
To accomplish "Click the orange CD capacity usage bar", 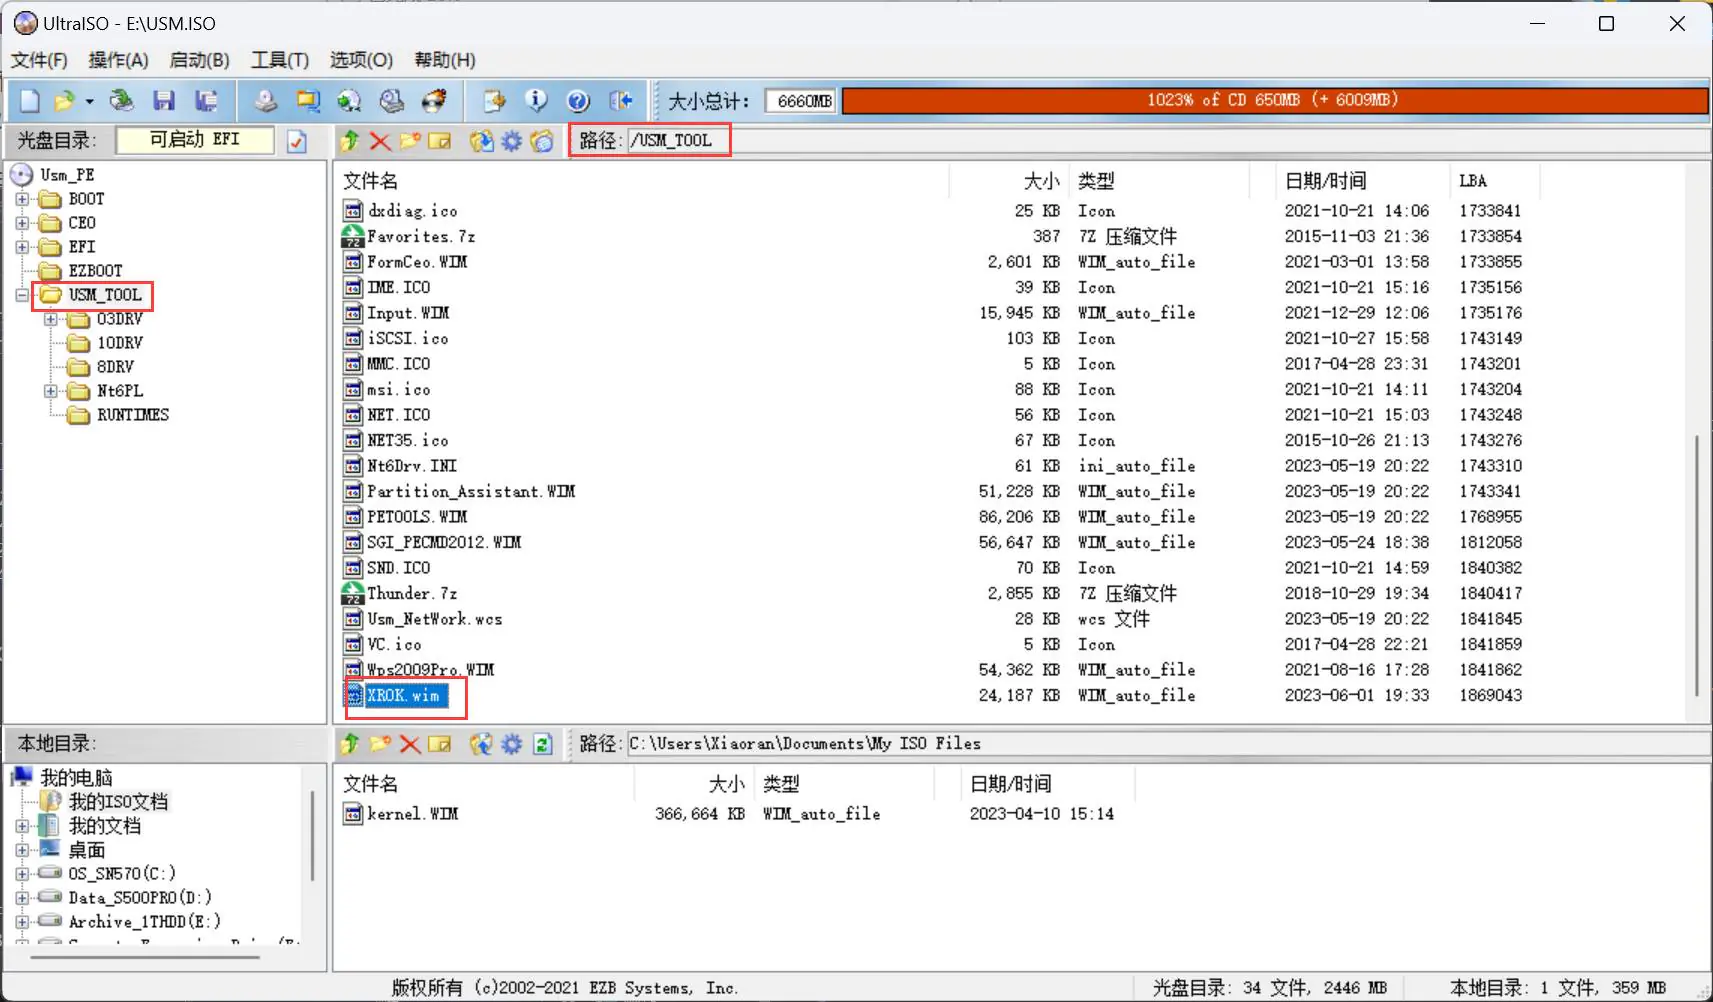I will (1273, 101).
